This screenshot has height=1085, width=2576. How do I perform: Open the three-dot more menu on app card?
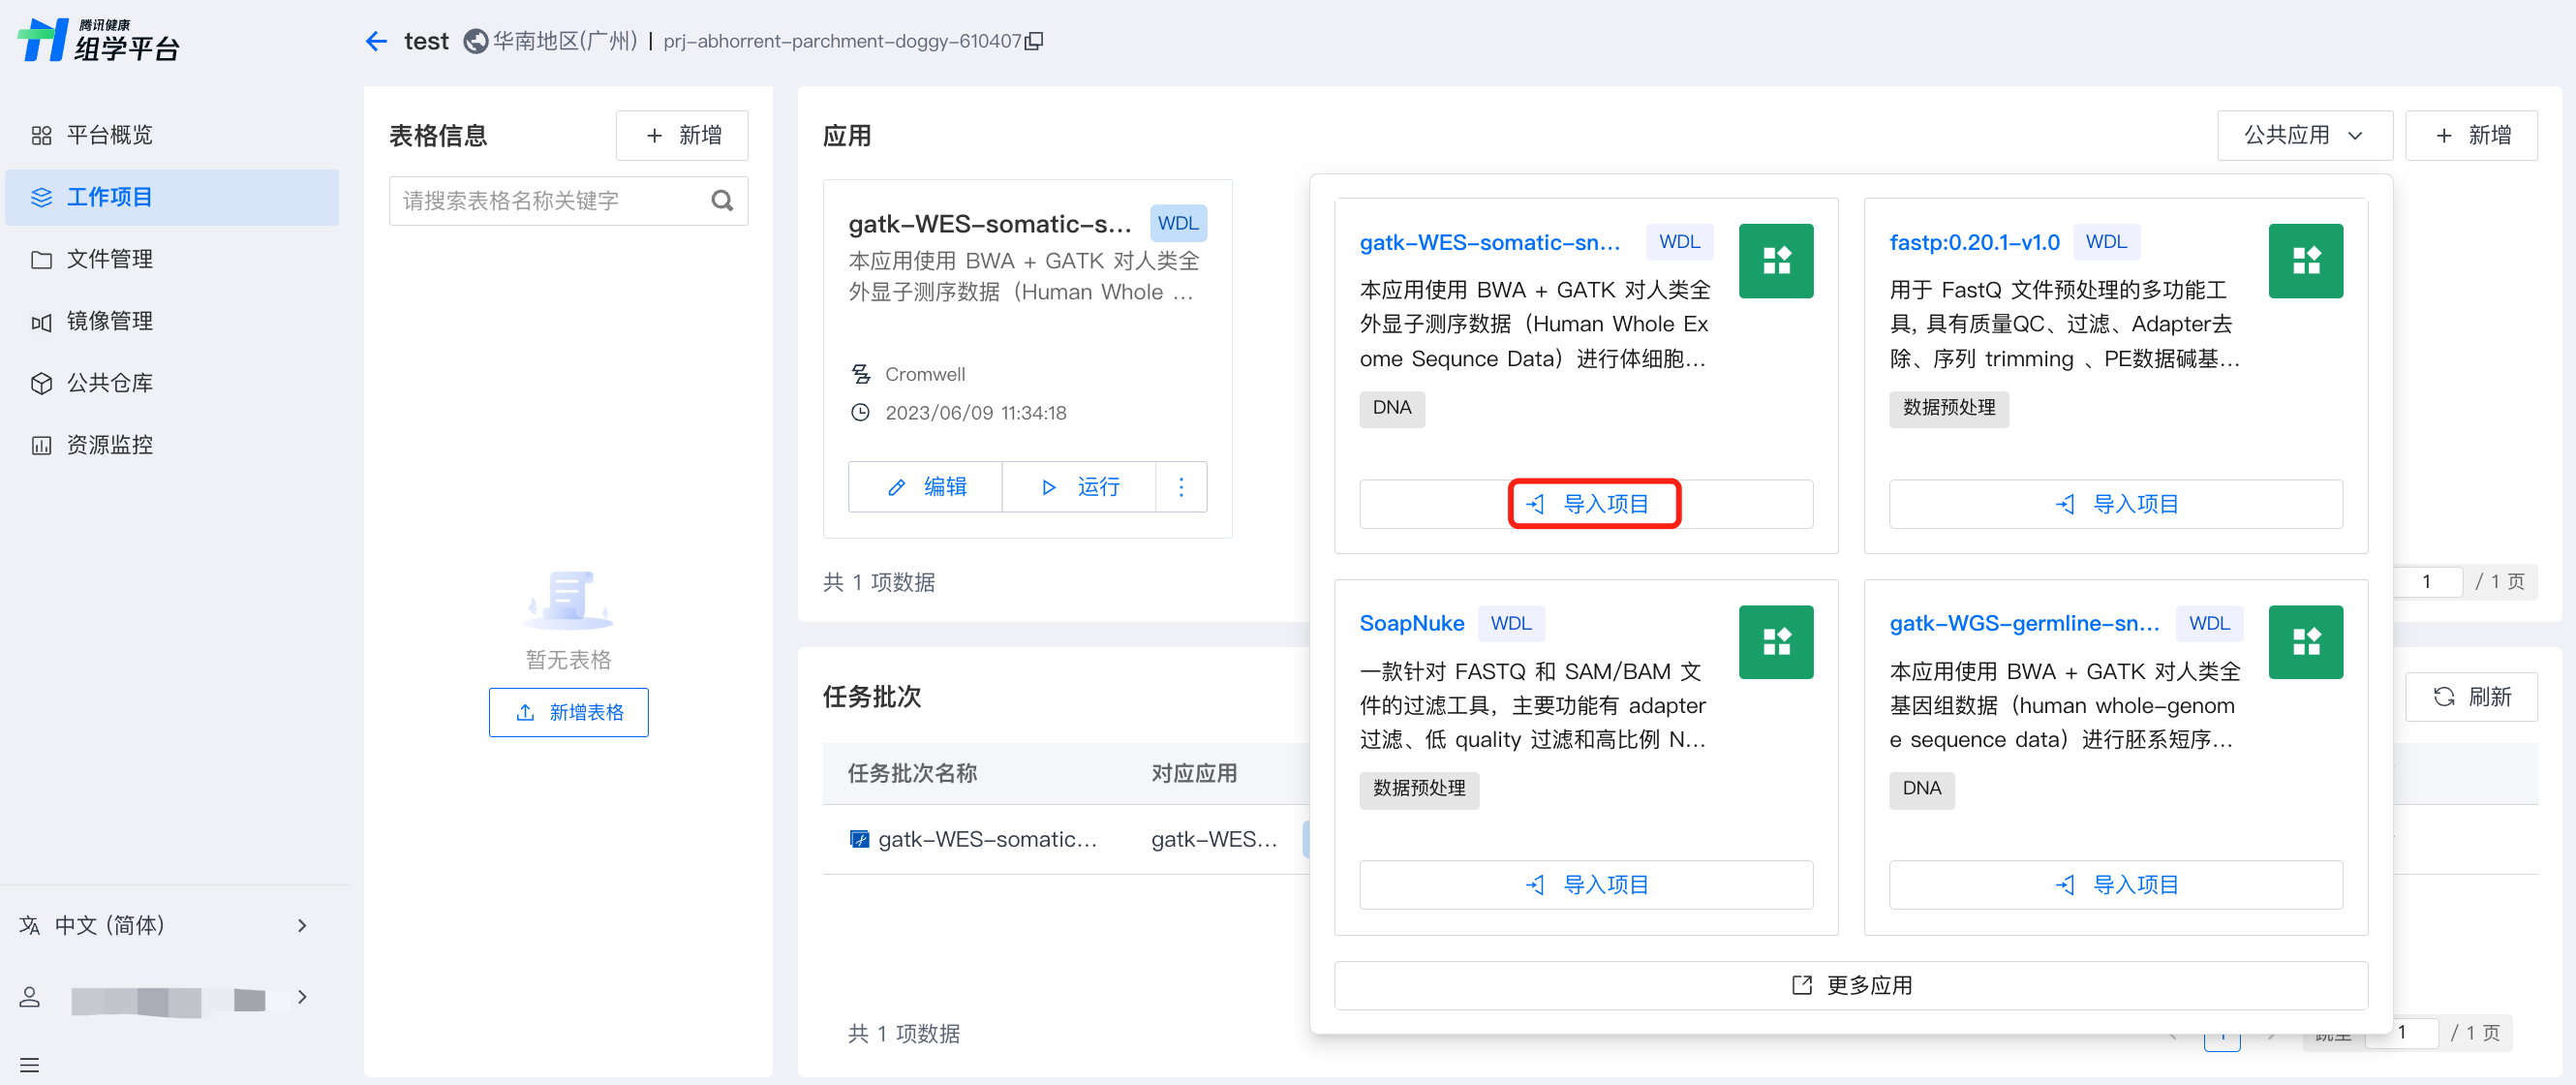[x=1181, y=487]
